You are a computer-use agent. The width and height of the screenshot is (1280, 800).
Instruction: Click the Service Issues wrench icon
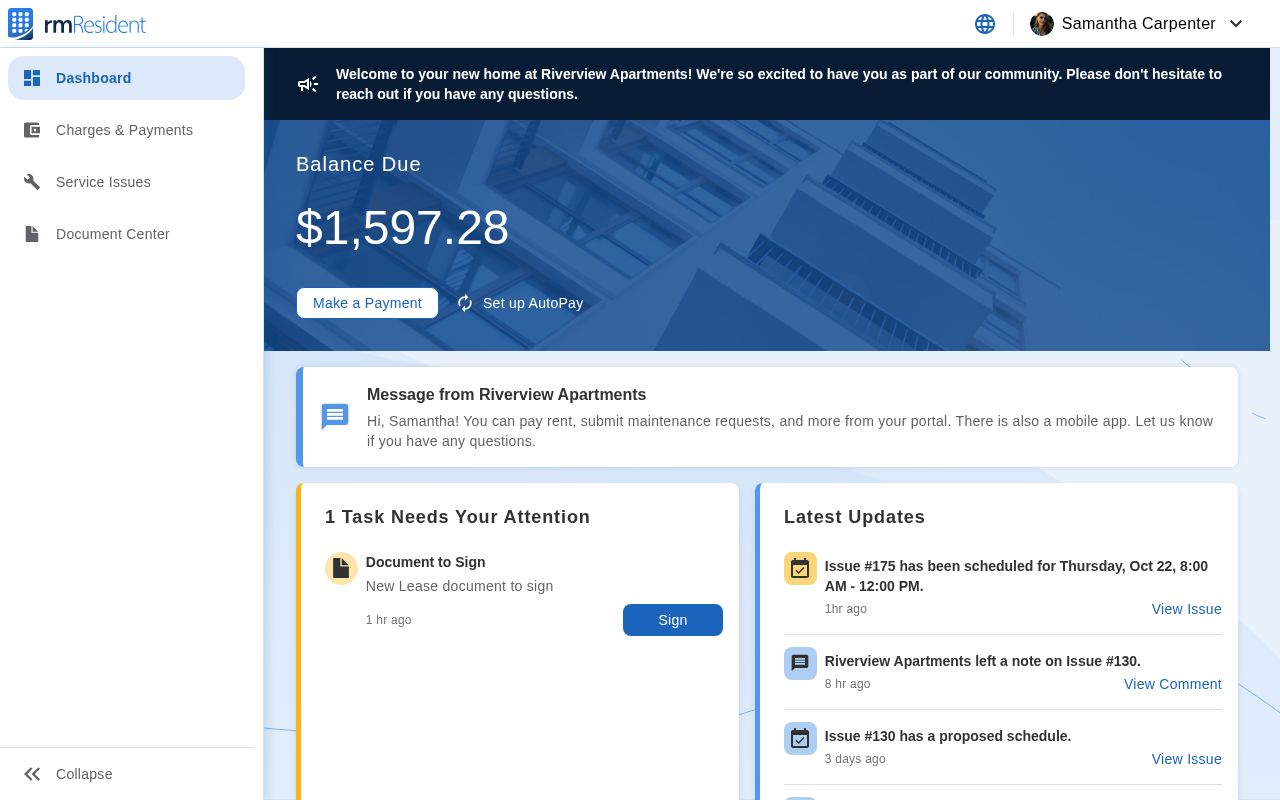32,182
